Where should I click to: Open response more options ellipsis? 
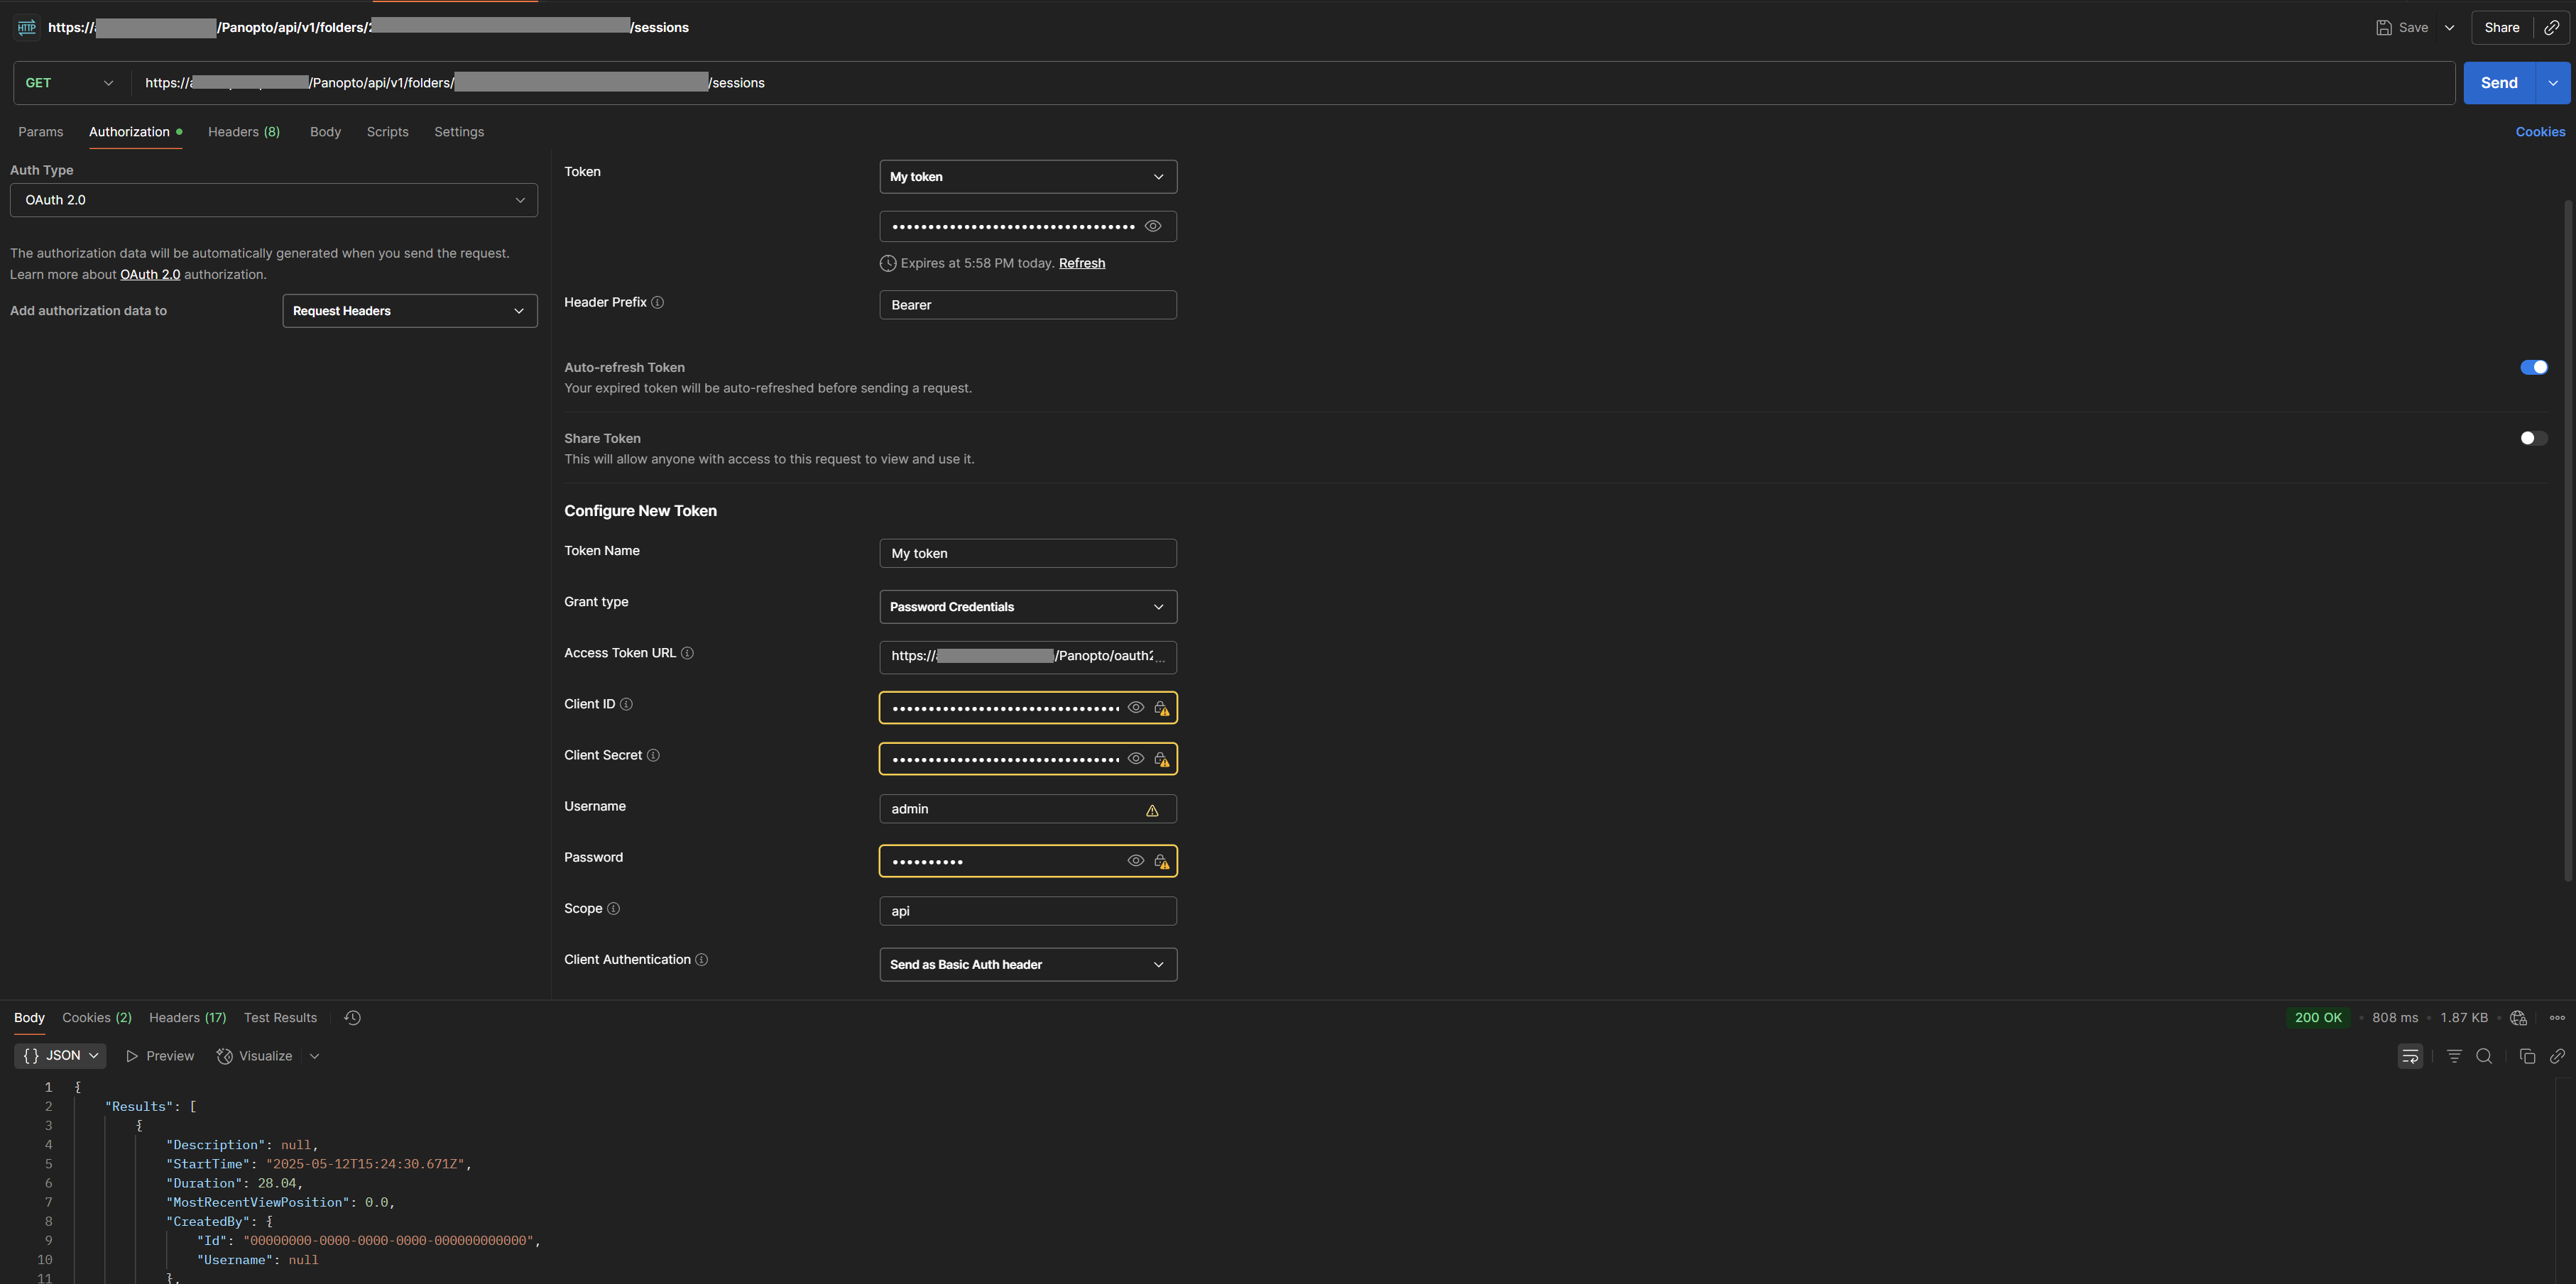[2557, 1017]
